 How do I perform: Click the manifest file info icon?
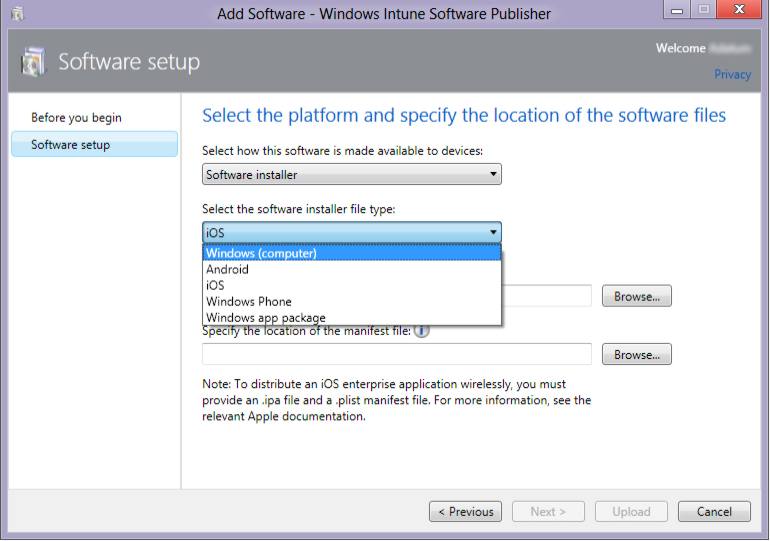click(x=421, y=331)
